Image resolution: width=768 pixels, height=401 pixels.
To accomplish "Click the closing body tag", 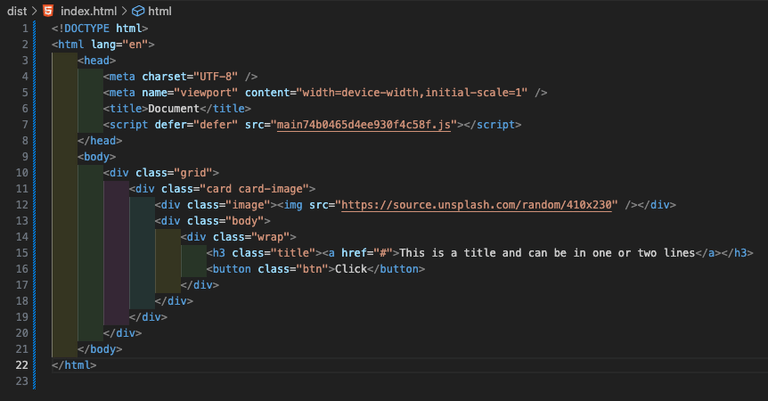I will coord(100,350).
